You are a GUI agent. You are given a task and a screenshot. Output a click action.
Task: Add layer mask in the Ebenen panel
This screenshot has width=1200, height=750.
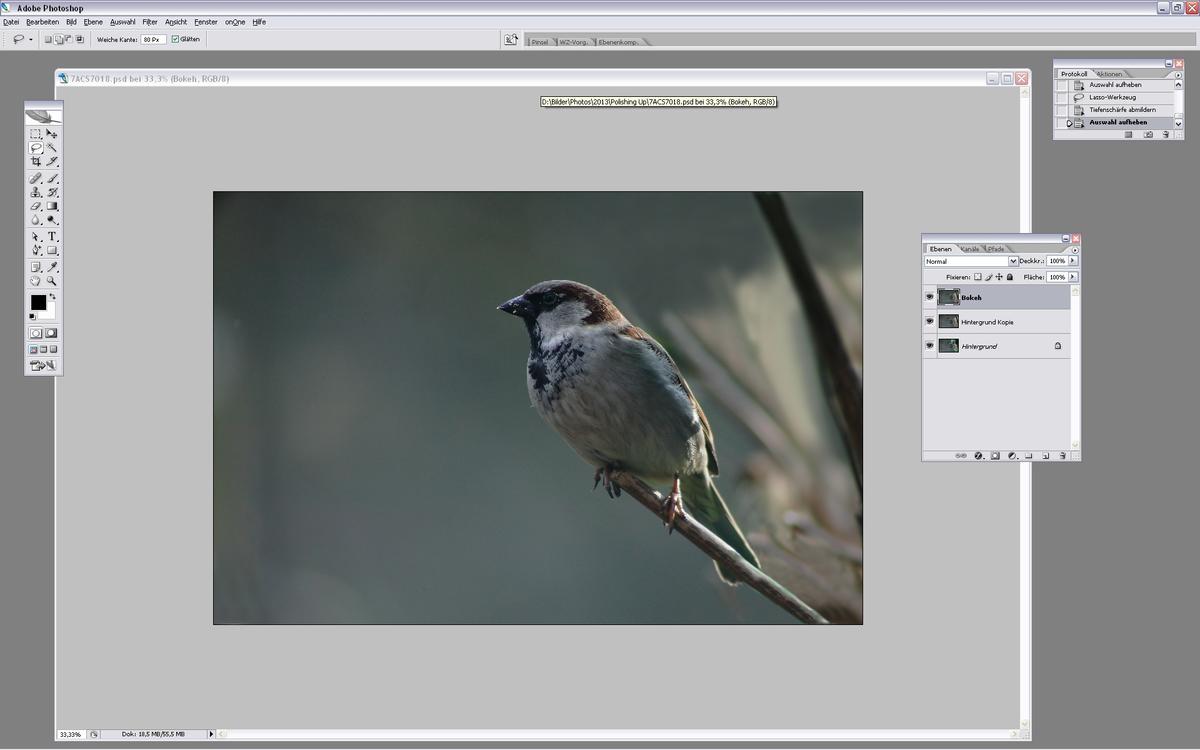(995, 455)
